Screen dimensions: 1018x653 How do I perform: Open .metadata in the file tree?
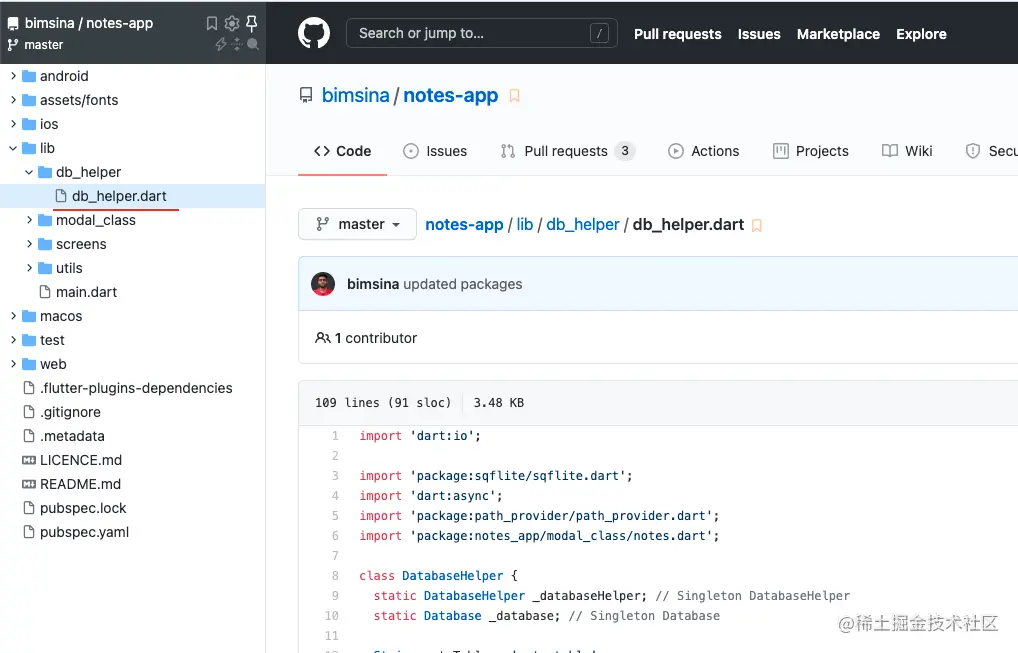pos(72,436)
